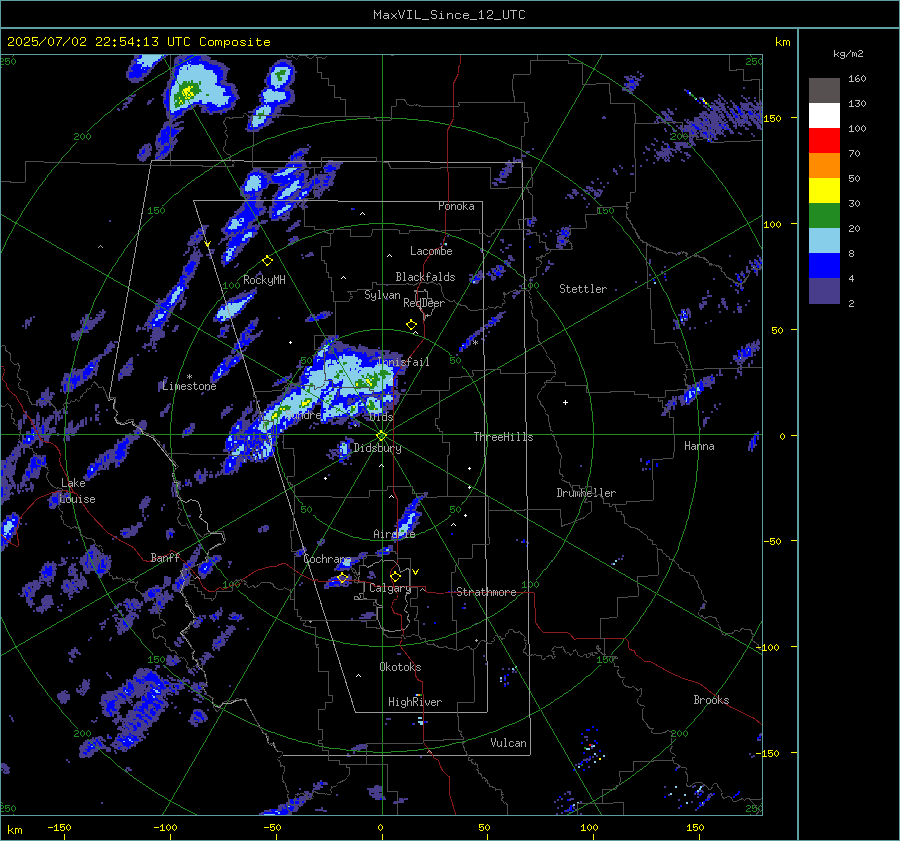Click the 2025/07/02 22:54:13 UTC Composite timestamp
Screen dimensions: 900x841
coord(138,42)
